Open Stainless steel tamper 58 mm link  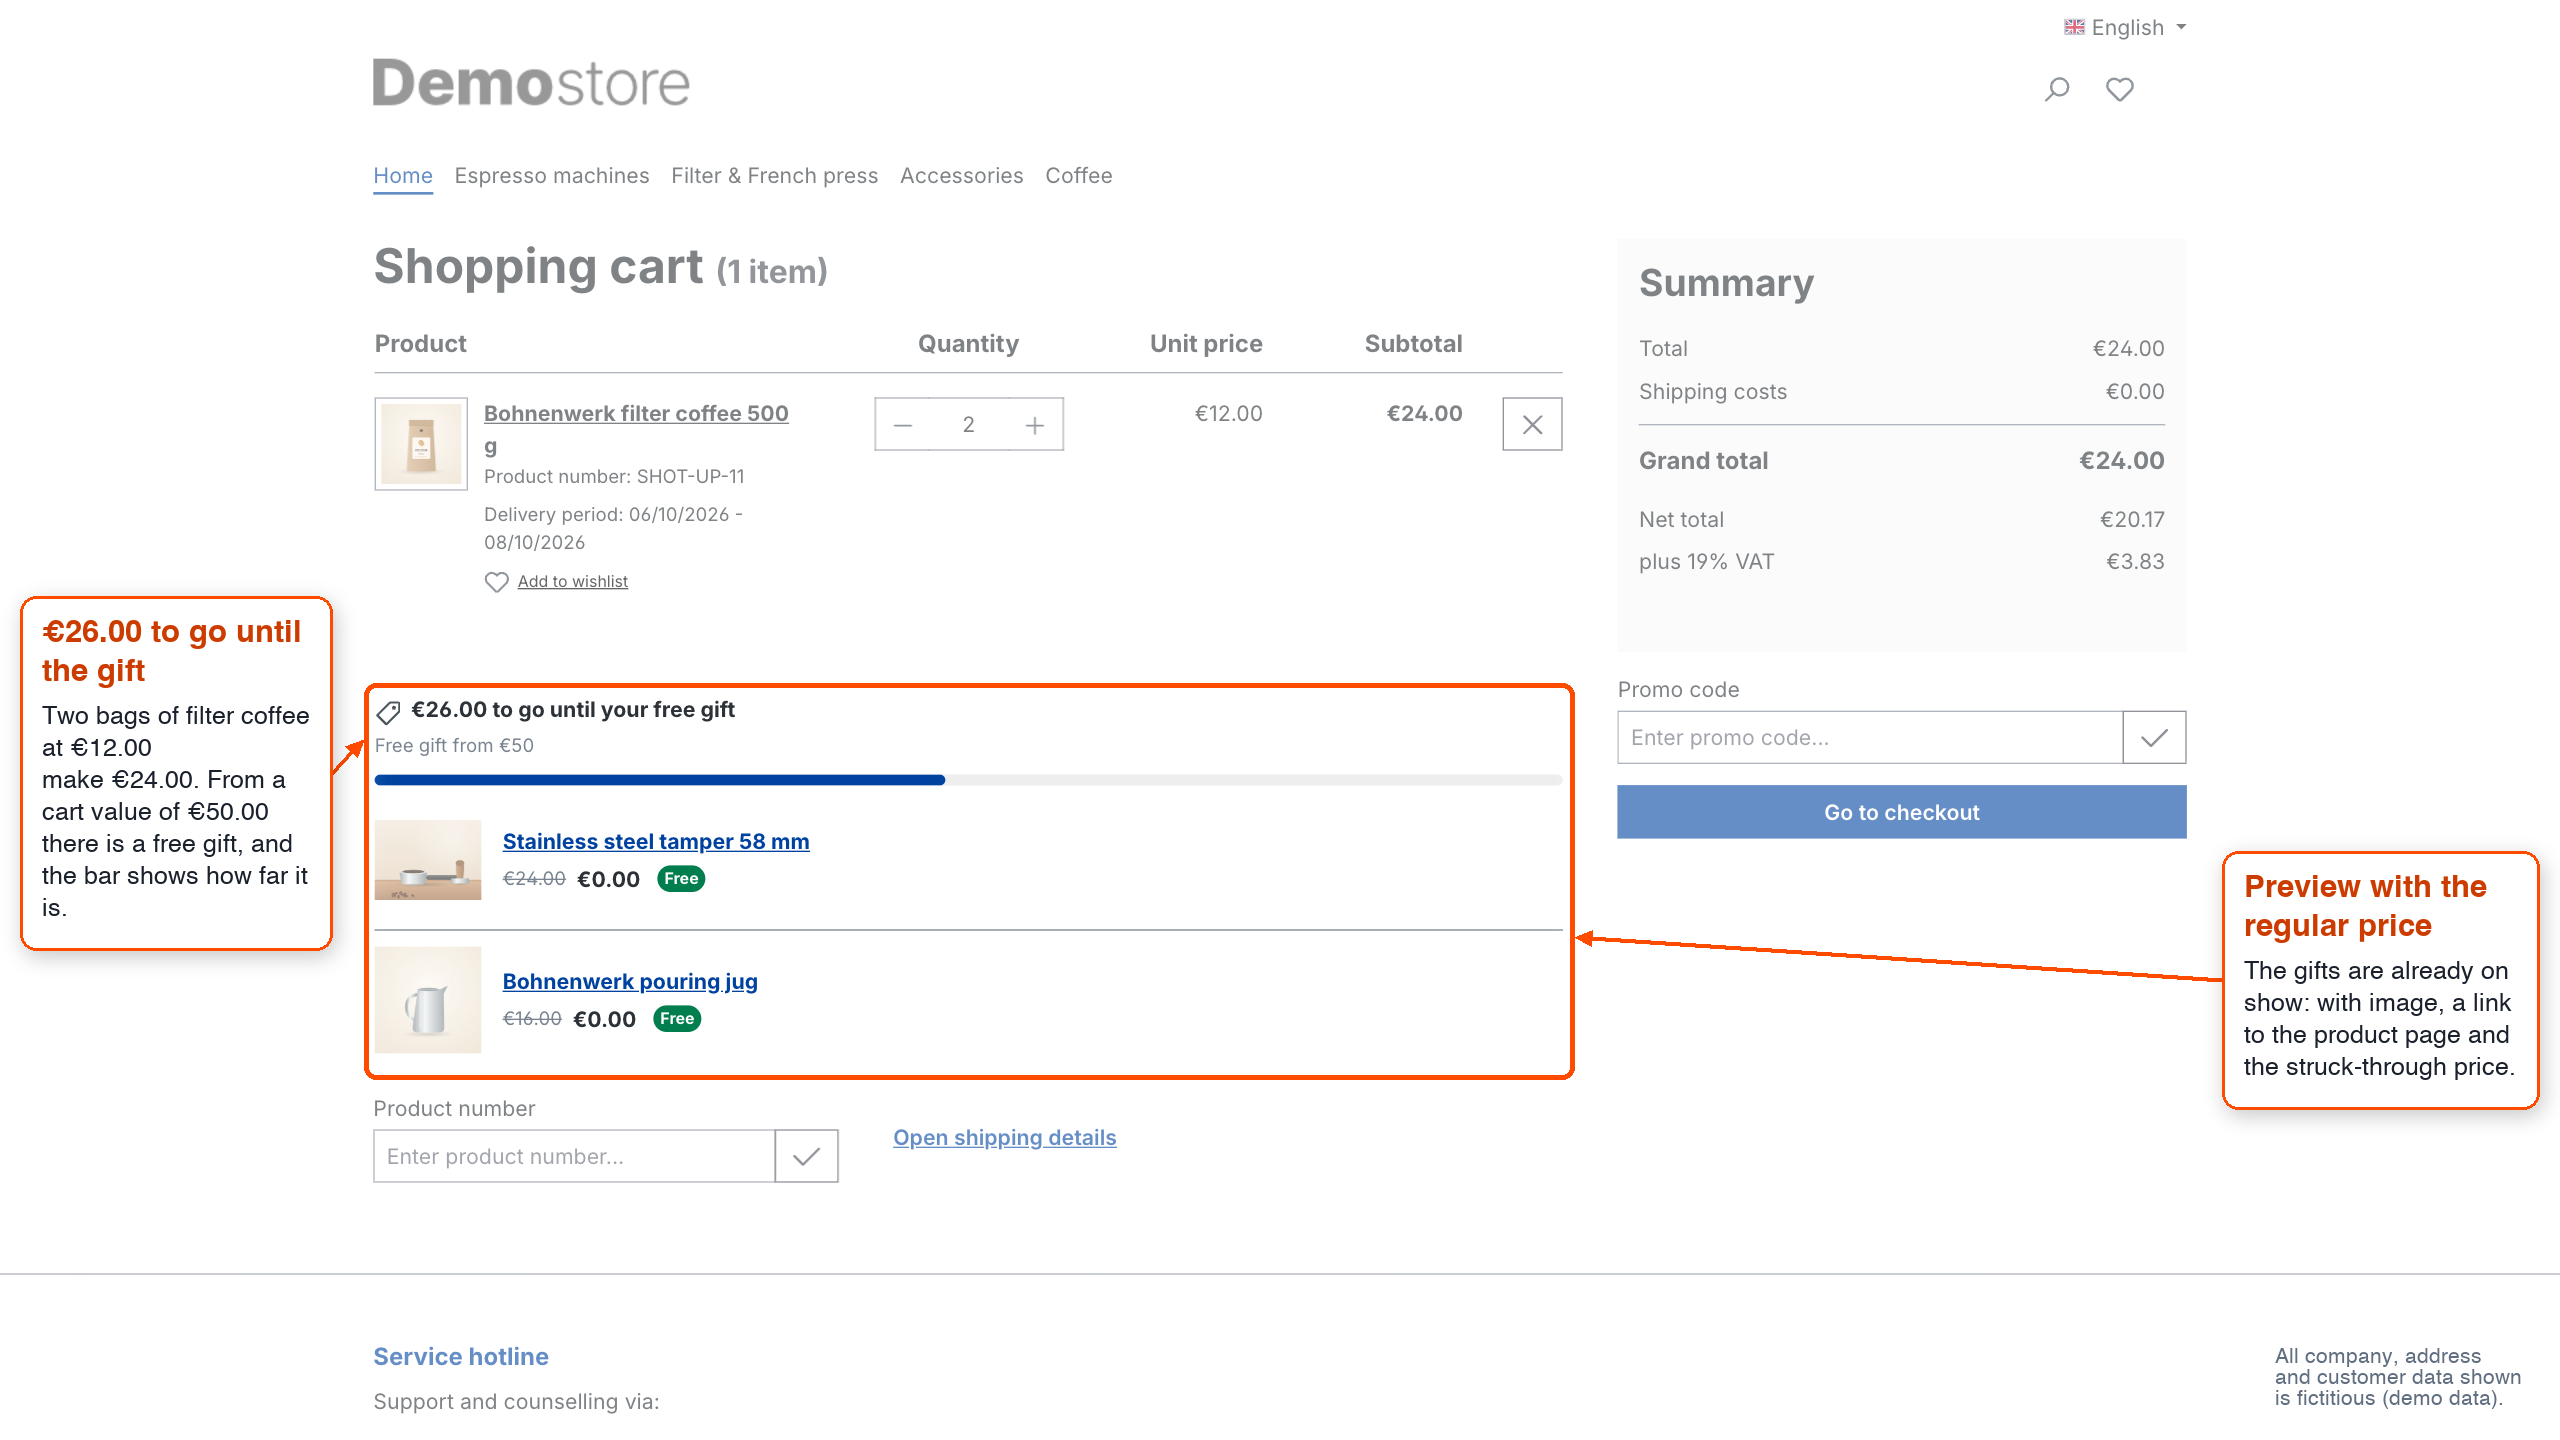point(655,842)
